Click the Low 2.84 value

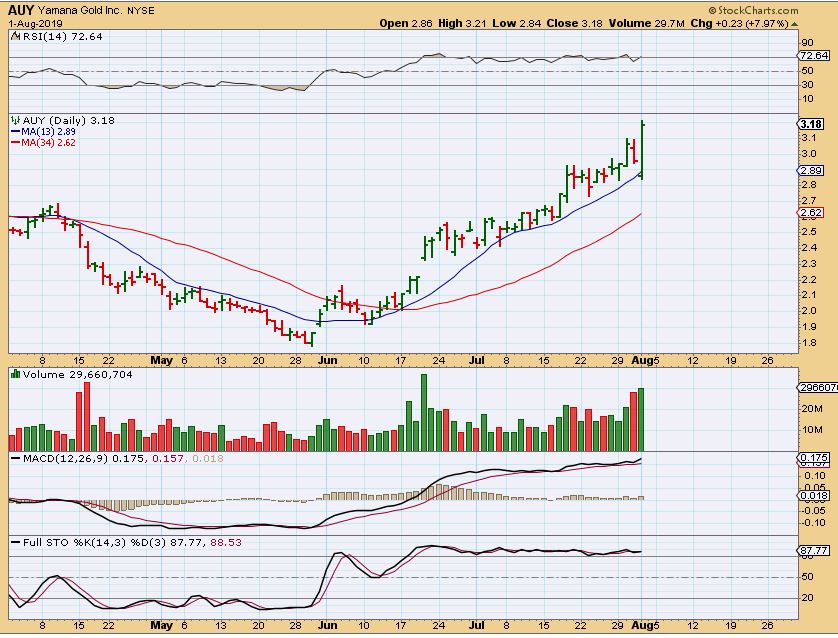pos(517,24)
